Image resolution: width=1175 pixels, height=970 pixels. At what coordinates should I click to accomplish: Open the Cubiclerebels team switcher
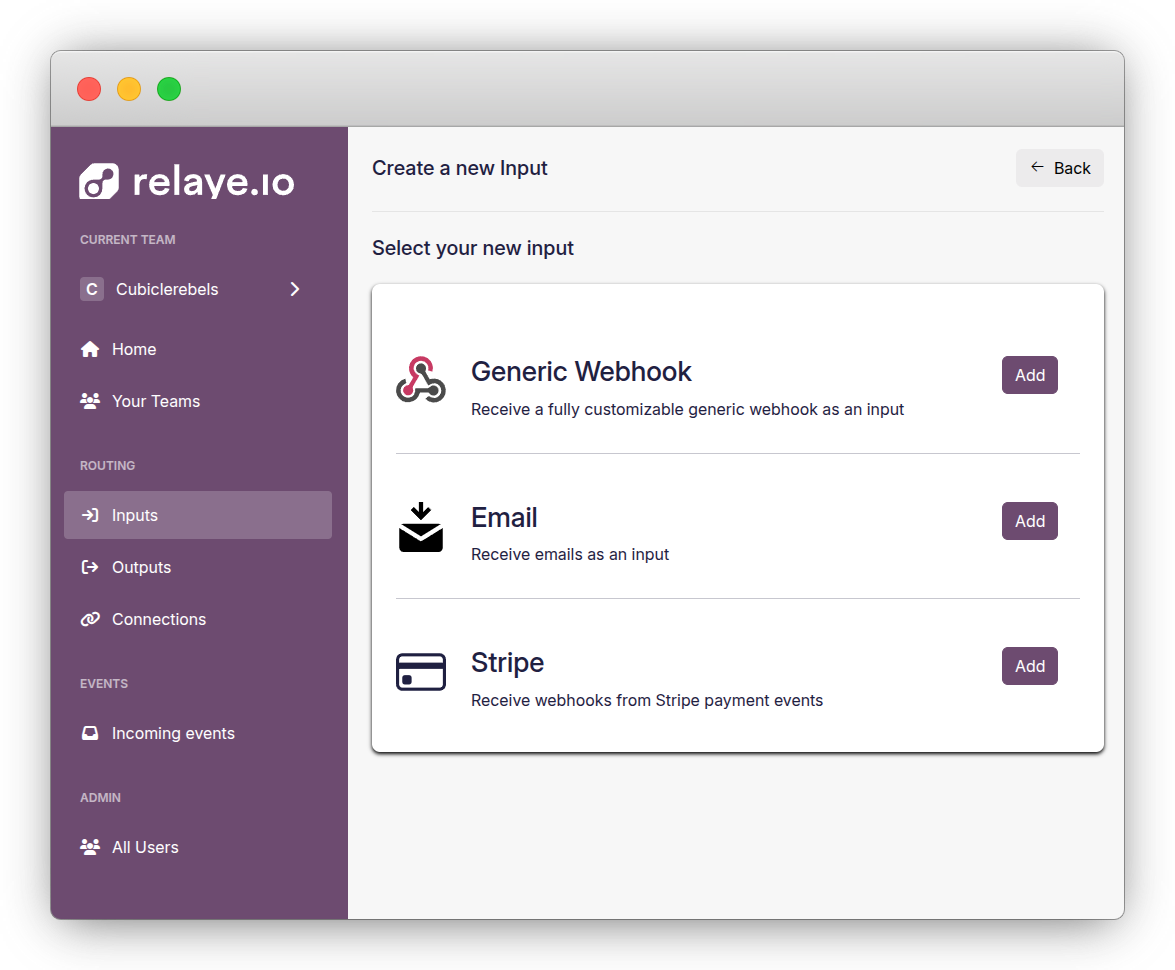click(167, 289)
